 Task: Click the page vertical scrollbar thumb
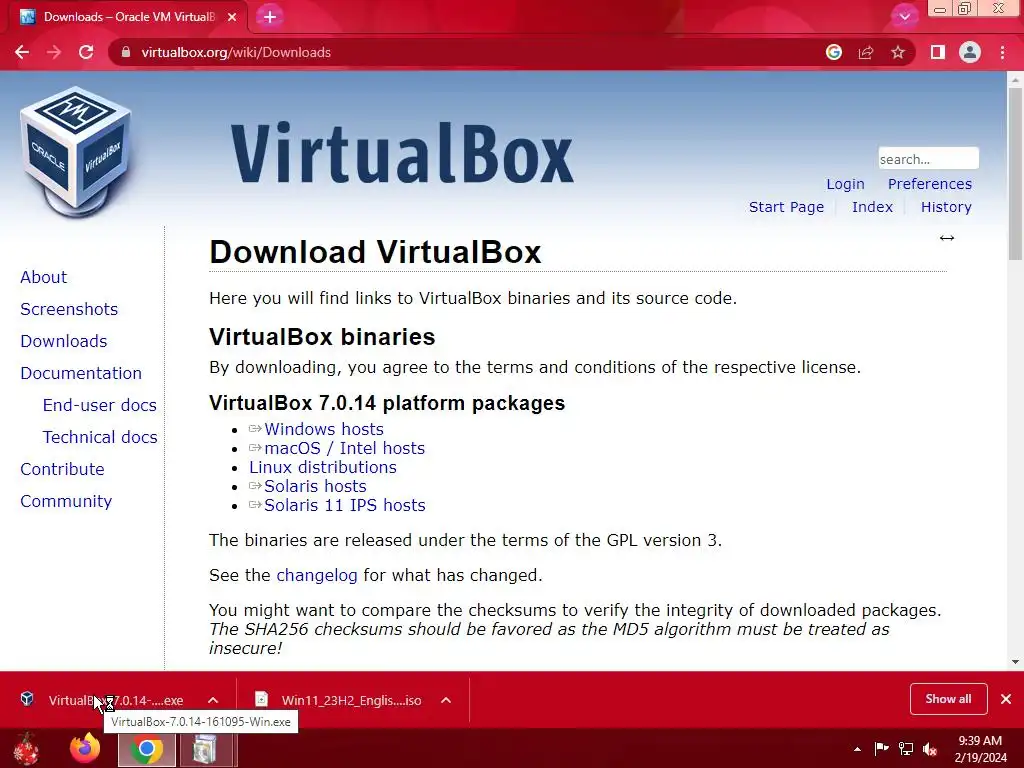coord(1015,173)
